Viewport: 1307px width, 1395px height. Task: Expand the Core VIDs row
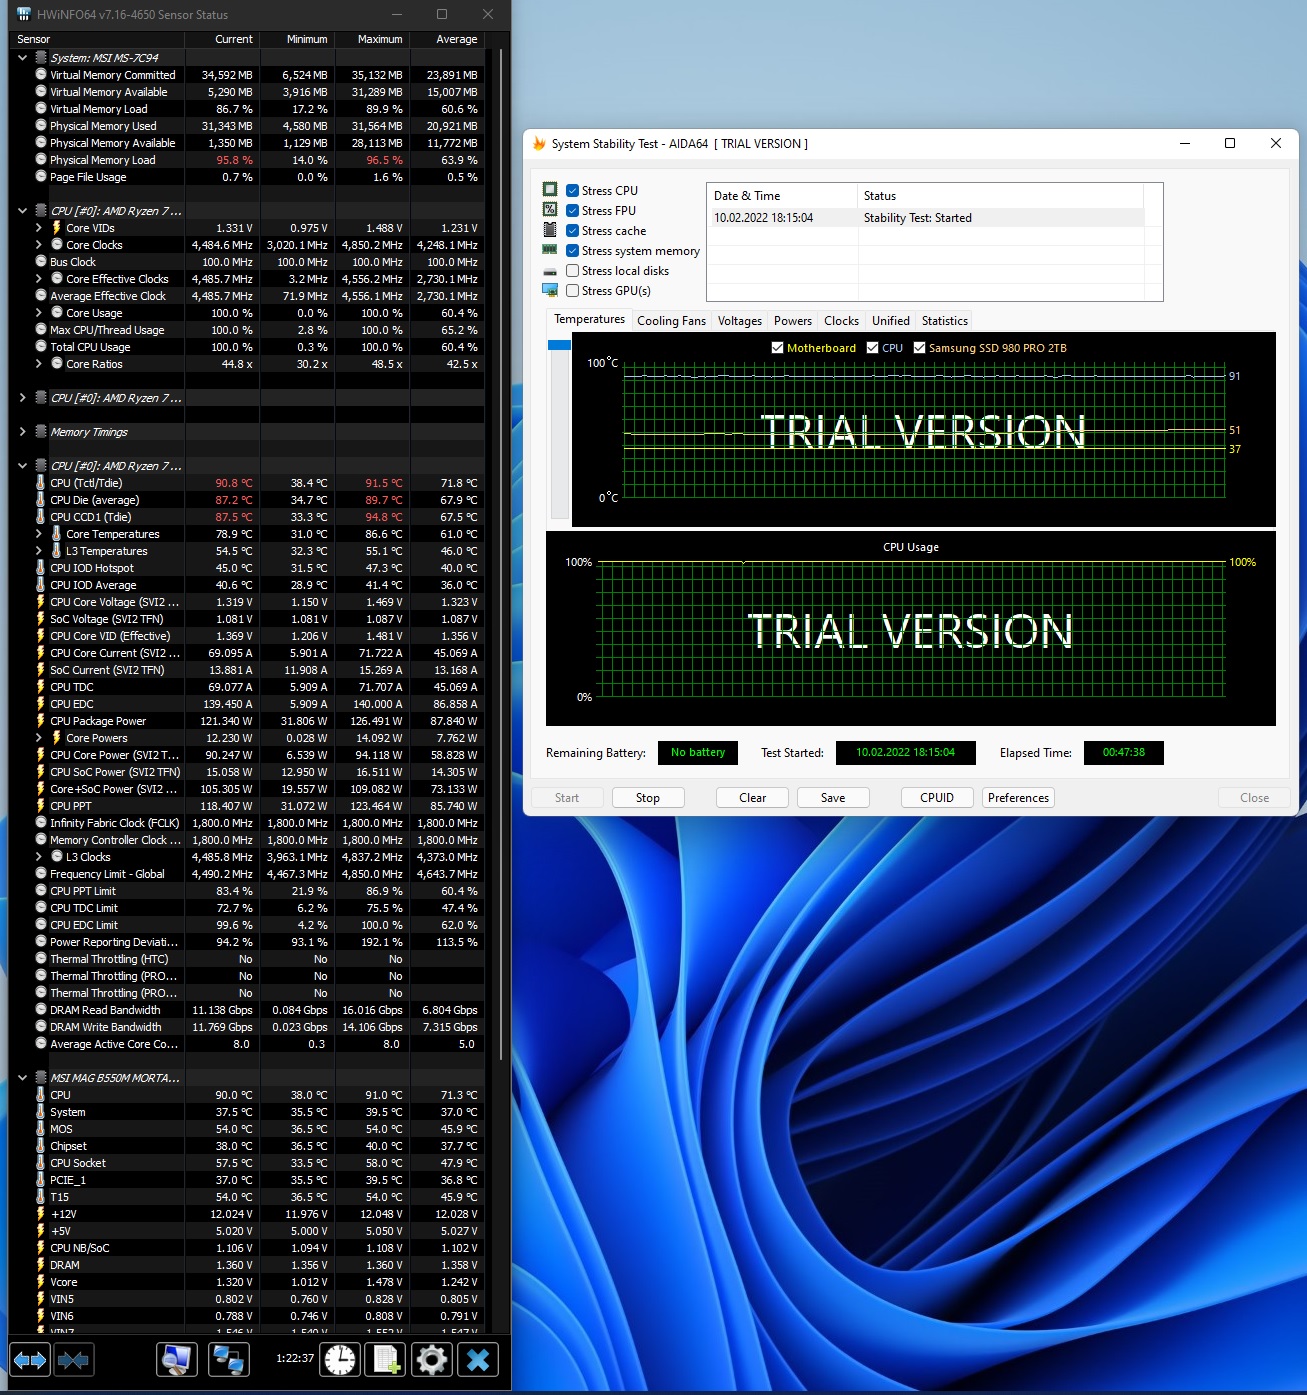pyautogui.click(x=39, y=228)
